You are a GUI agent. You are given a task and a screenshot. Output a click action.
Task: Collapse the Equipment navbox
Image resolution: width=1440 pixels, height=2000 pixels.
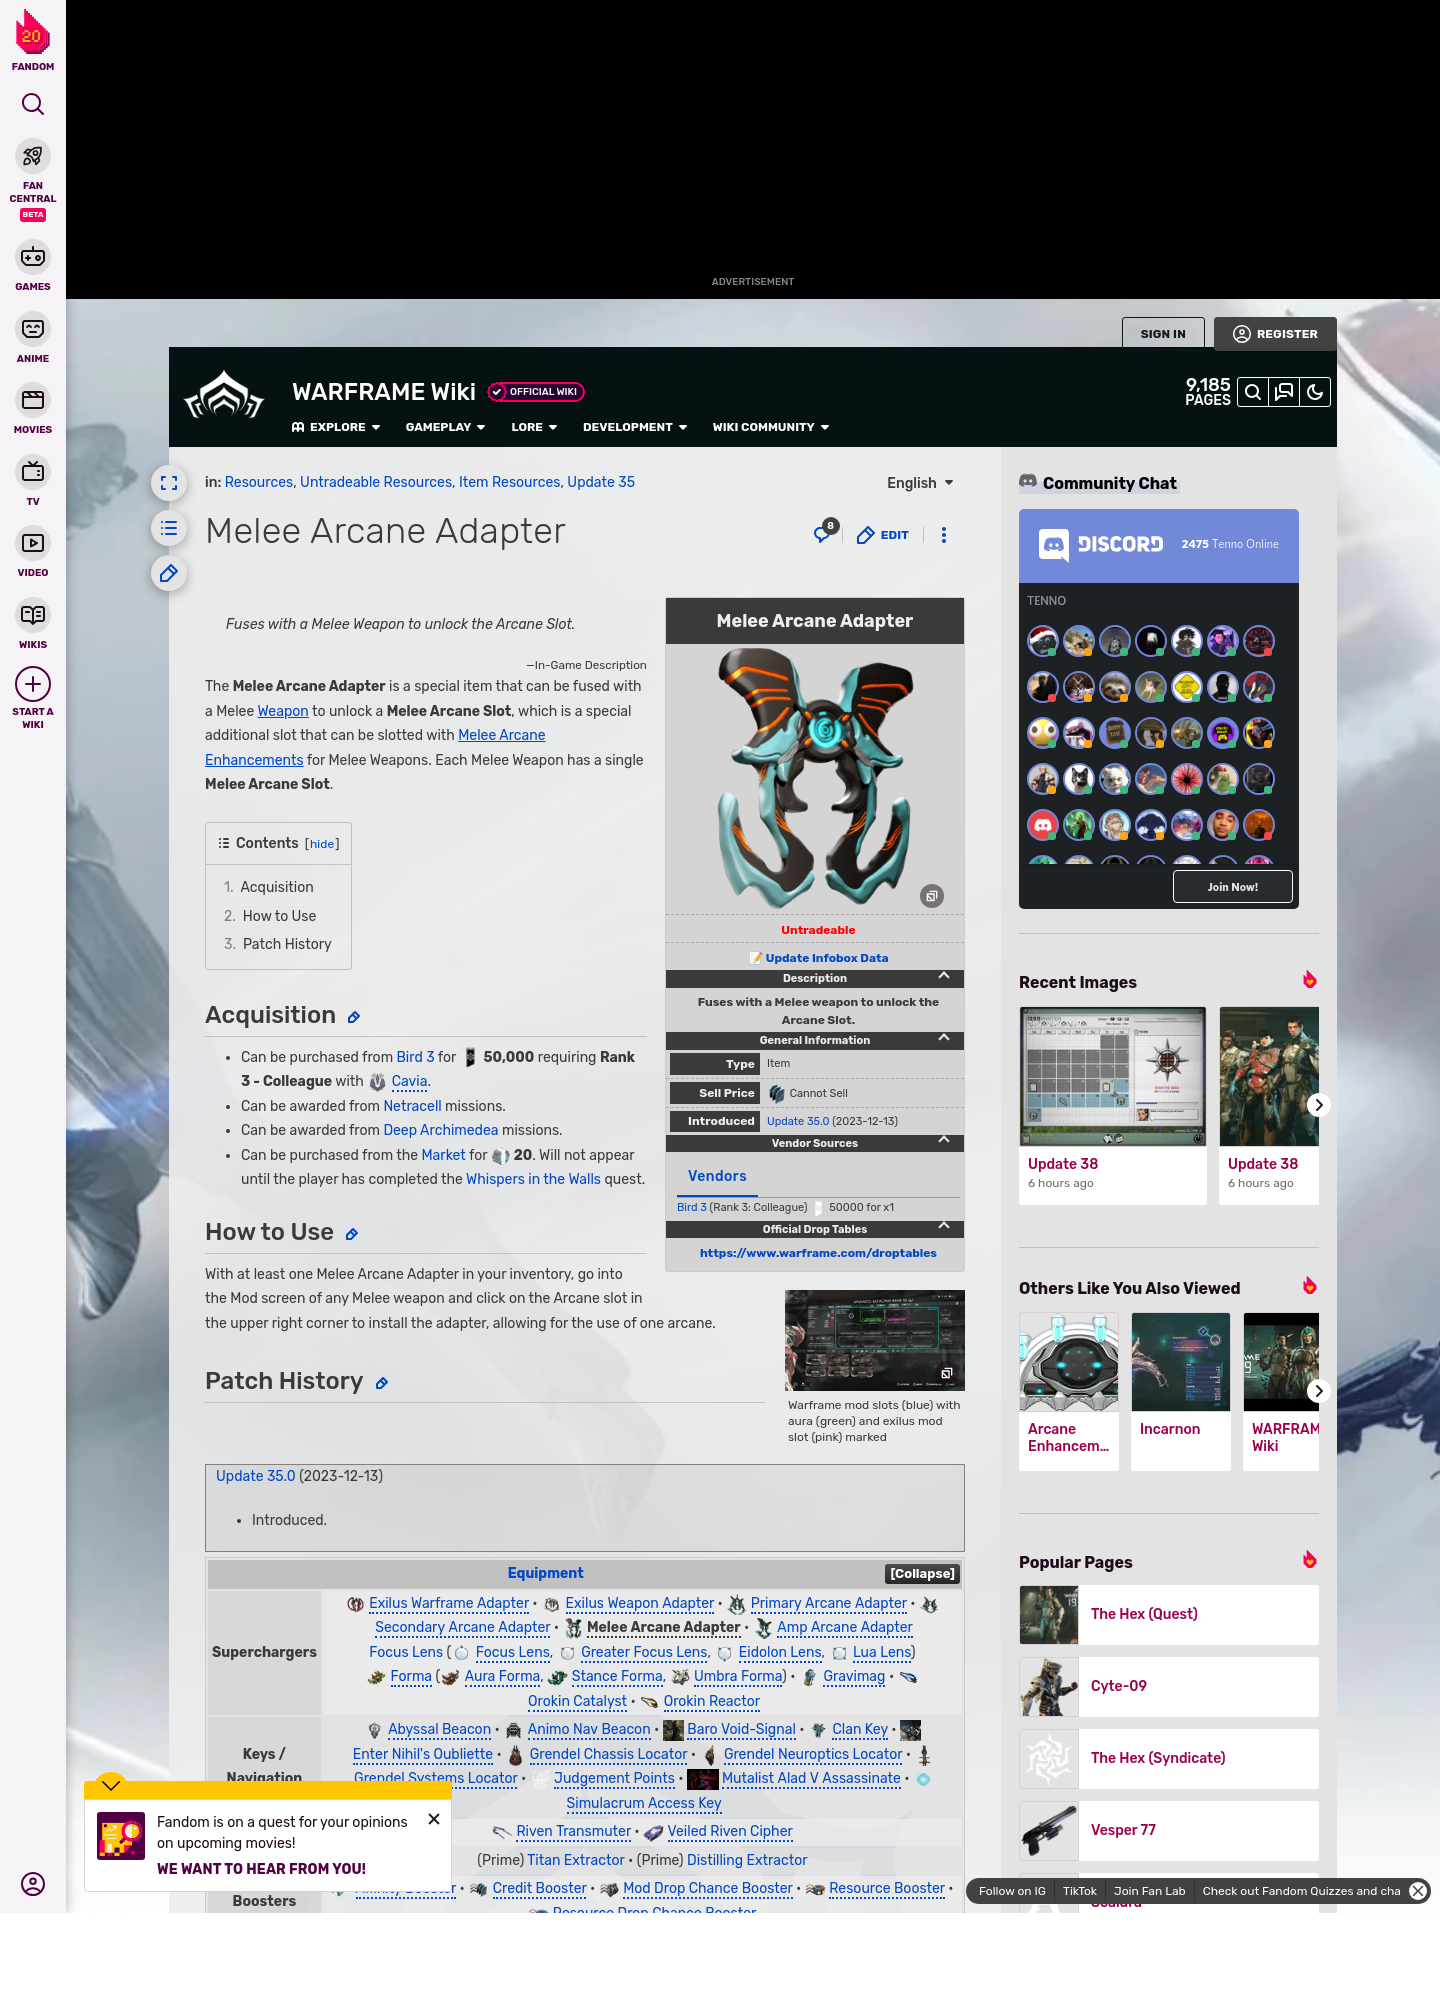(x=922, y=1574)
